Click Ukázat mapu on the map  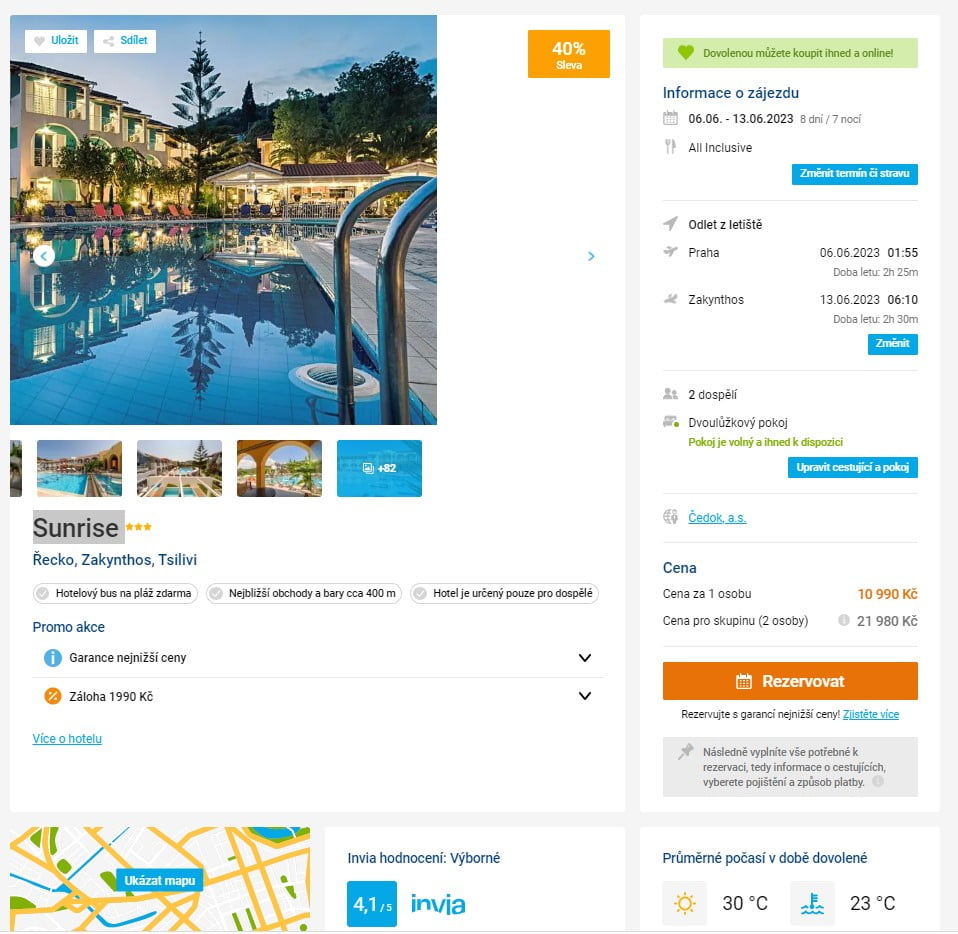(x=159, y=880)
